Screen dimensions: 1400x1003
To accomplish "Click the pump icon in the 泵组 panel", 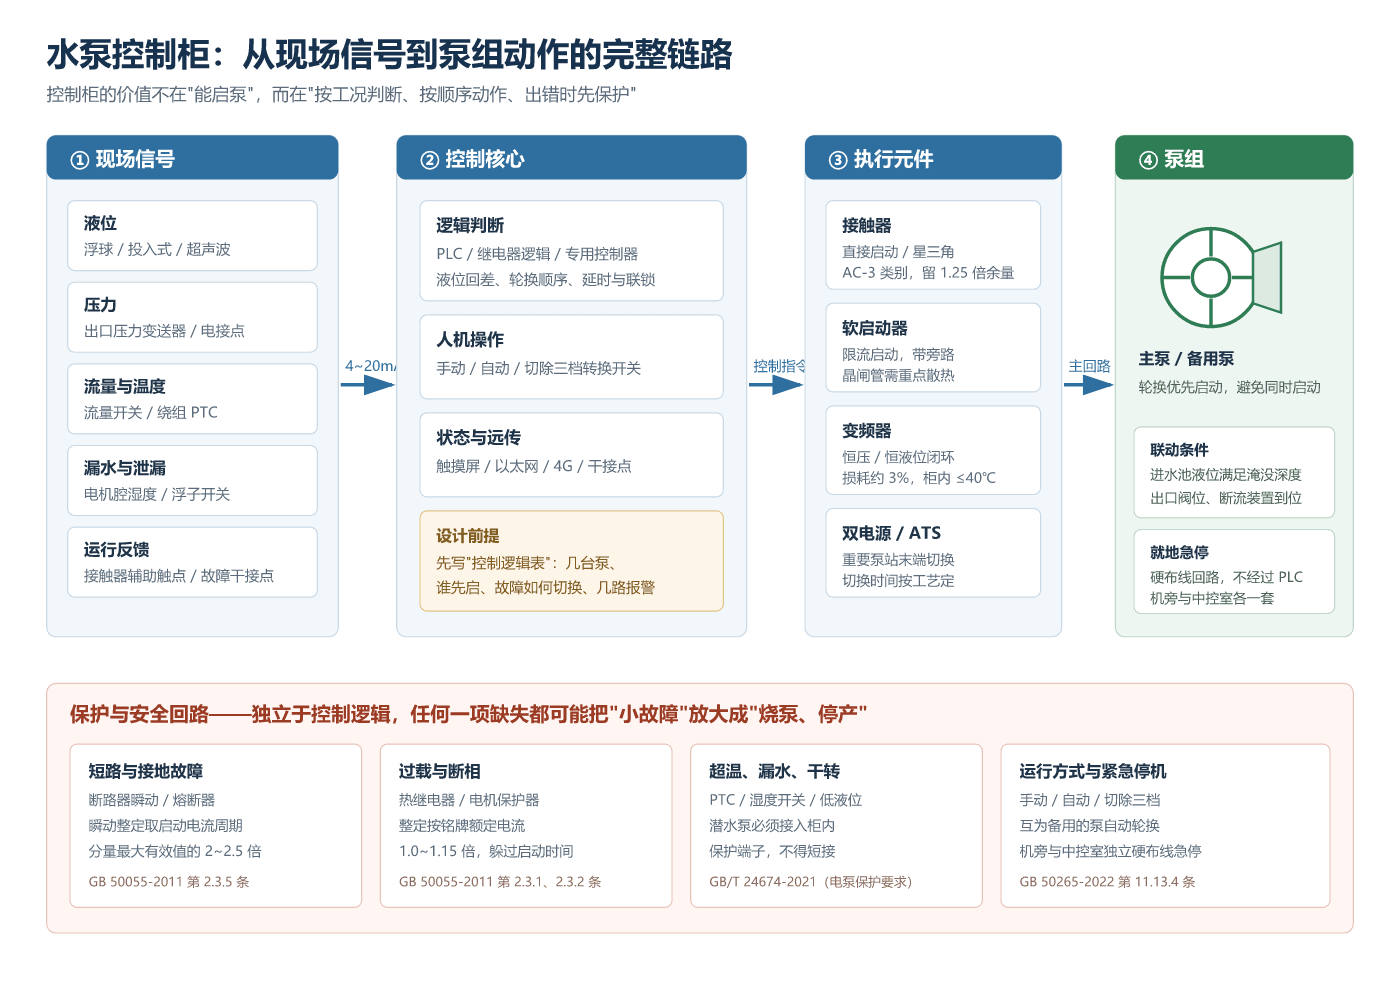I will click(1221, 277).
